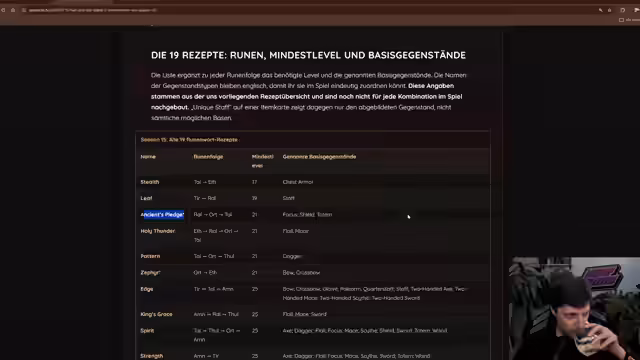Click the browser reload arrow icon
Screen dimensions: 640x360
tap(3, 10)
